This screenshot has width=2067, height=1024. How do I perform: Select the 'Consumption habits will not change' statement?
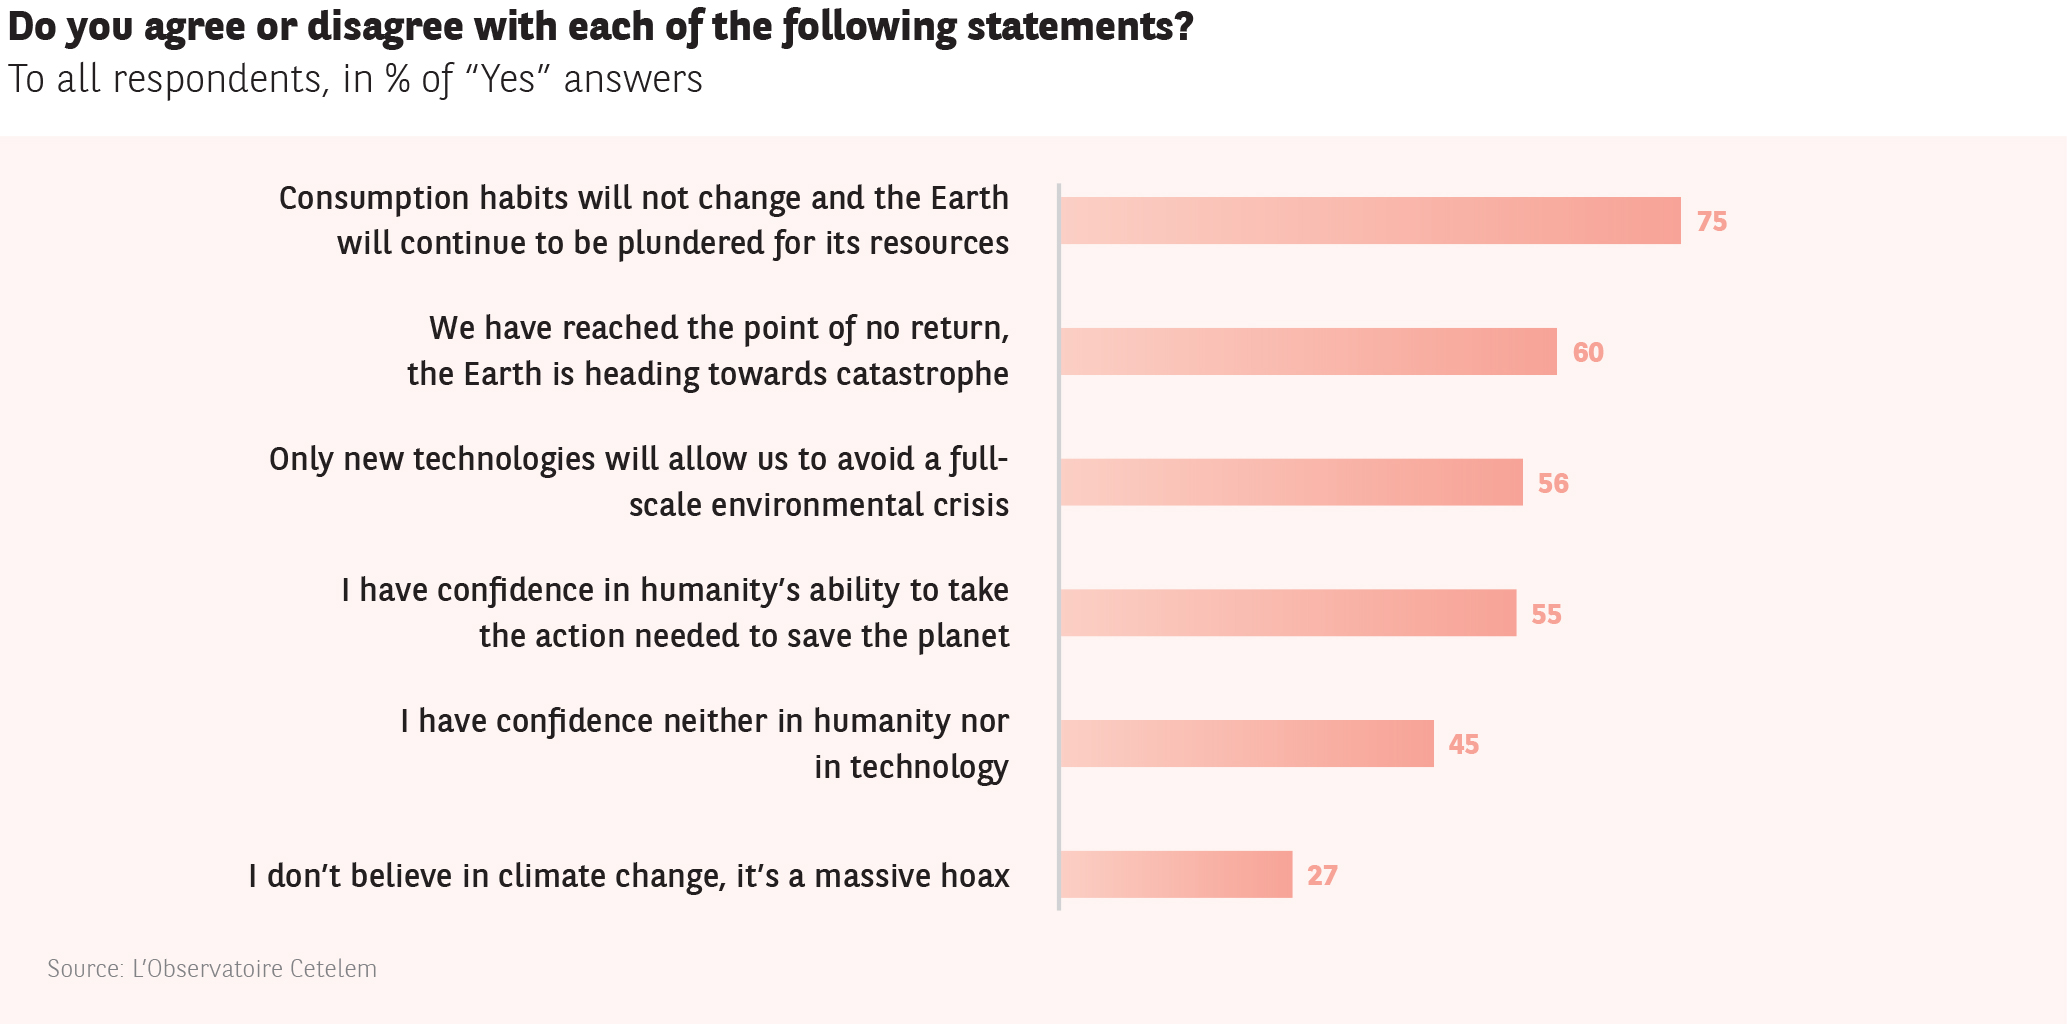tap(643, 220)
